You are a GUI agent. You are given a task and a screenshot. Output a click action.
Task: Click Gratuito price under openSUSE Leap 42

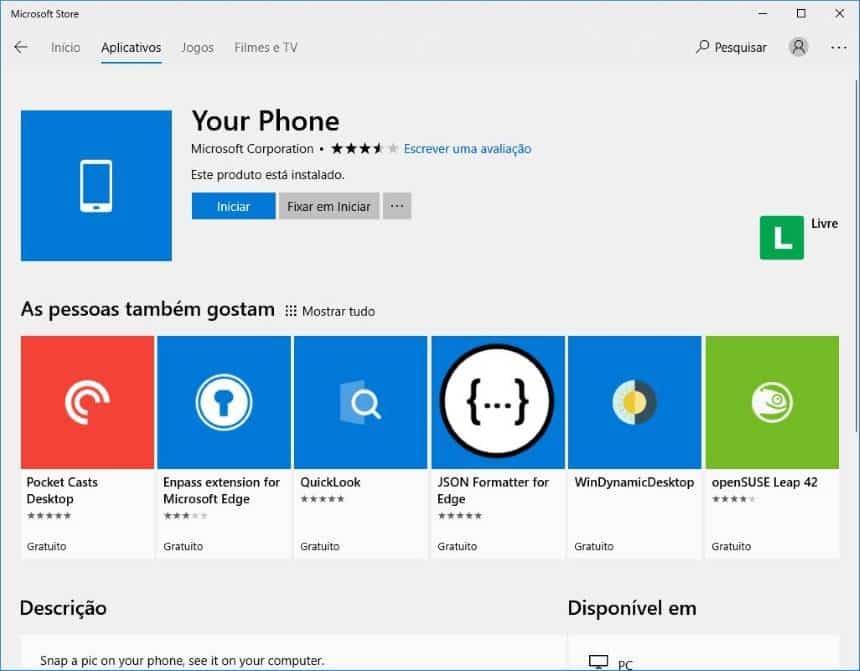tap(731, 546)
